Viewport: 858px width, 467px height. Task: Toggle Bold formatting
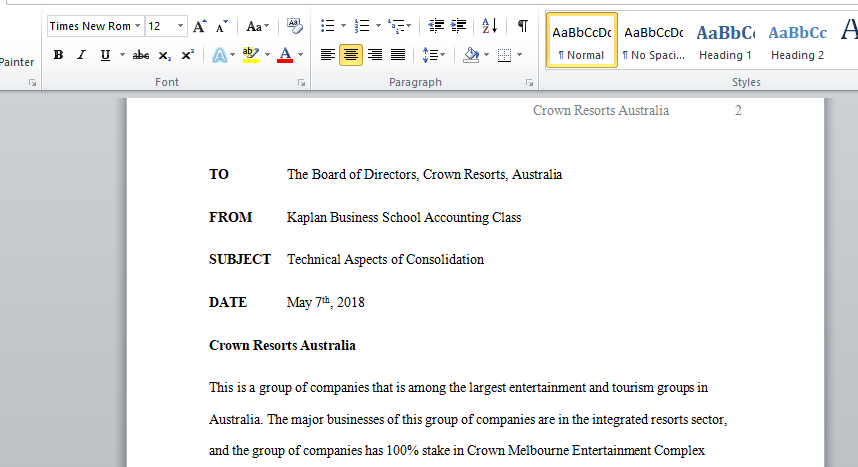click(x=58, y=55)
